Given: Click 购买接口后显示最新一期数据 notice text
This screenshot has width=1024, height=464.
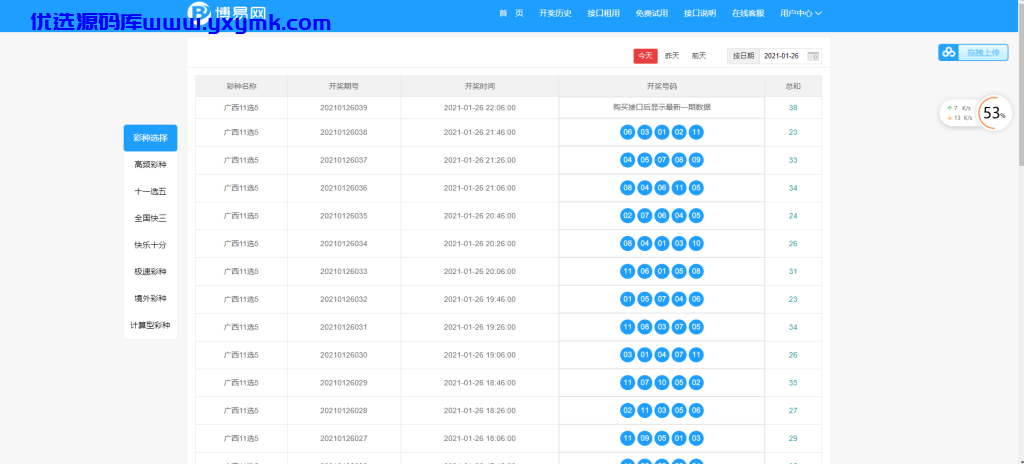Looking at the screenshot, I should tap(662, 107).
